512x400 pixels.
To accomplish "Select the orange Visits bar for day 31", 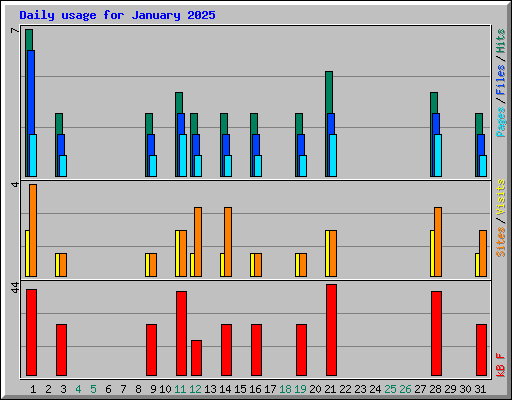I will 483,253.
